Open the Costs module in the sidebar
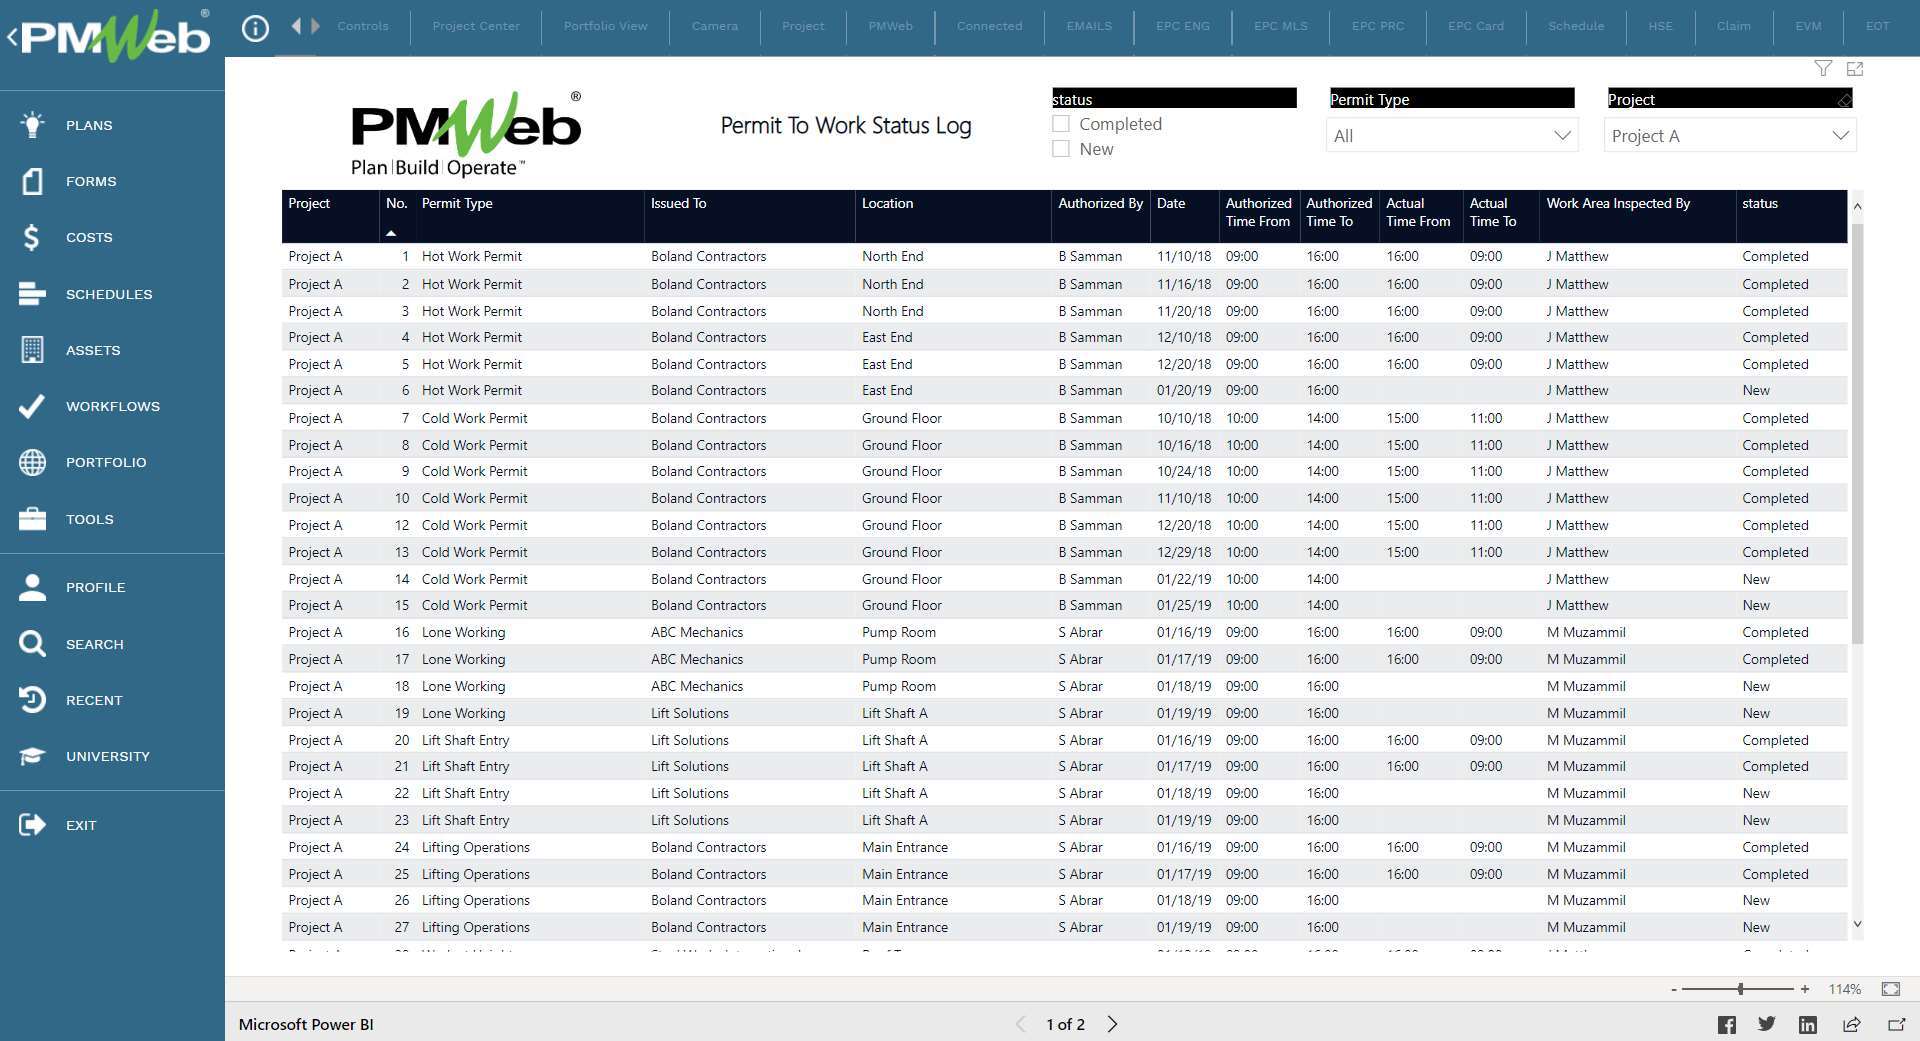The image size is (1920, 1041). coord(89,238)
